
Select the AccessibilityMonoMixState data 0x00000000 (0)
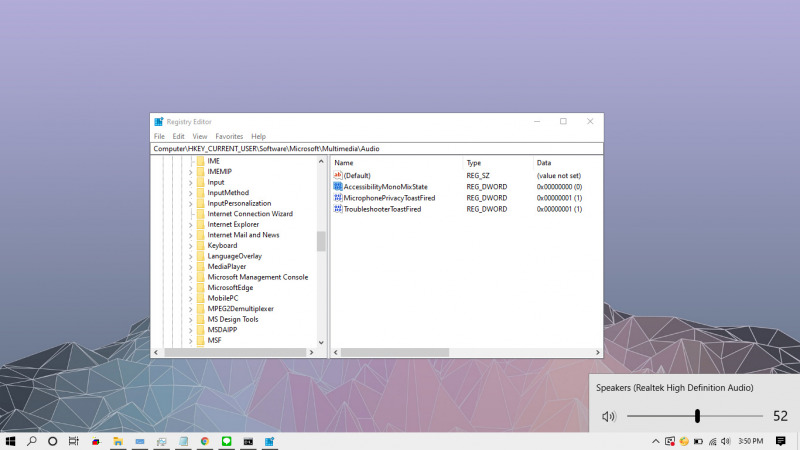click(559, 187)
